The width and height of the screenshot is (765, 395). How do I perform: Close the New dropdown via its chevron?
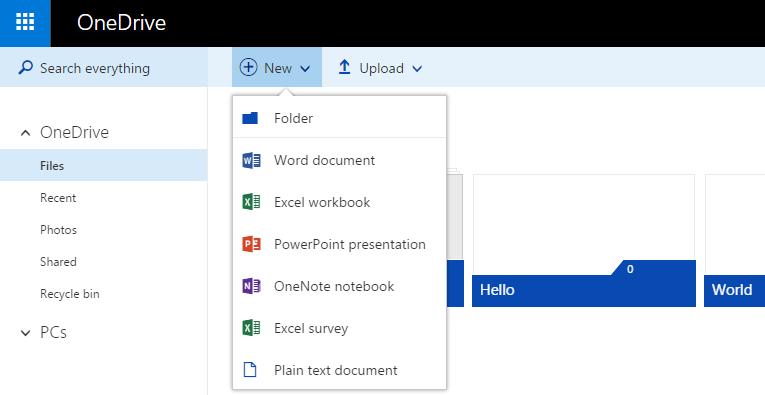(305, 69)
